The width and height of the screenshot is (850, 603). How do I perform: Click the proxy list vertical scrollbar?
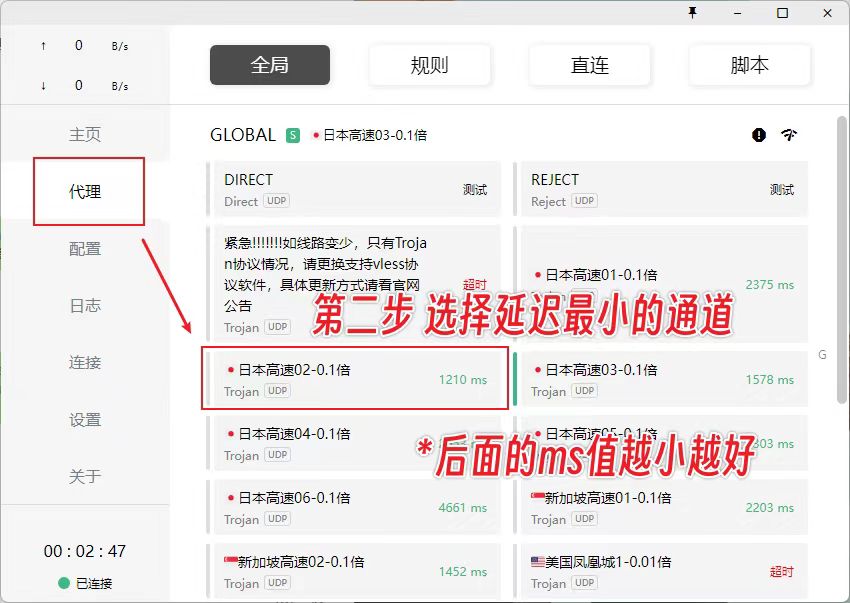pyautogui.click(x=842, y=260)
